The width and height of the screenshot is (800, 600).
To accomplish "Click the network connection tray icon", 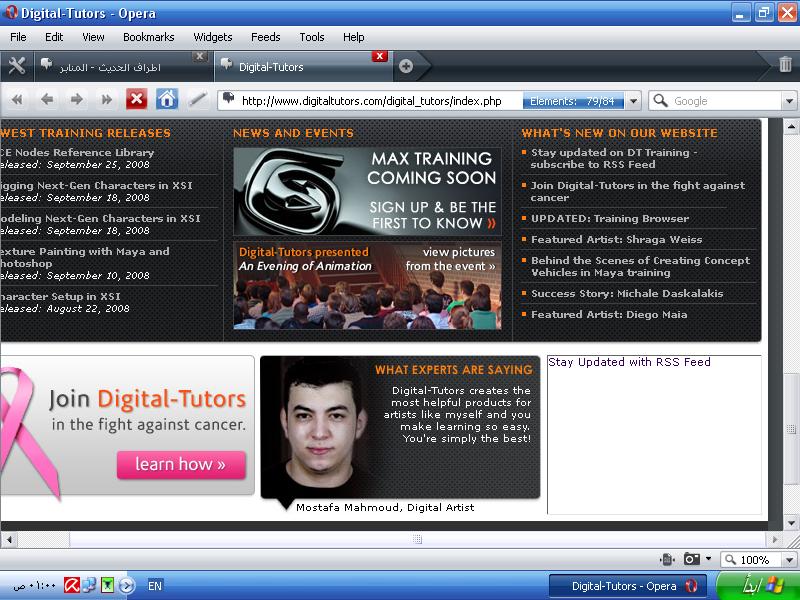I will (x=89, y=585).
